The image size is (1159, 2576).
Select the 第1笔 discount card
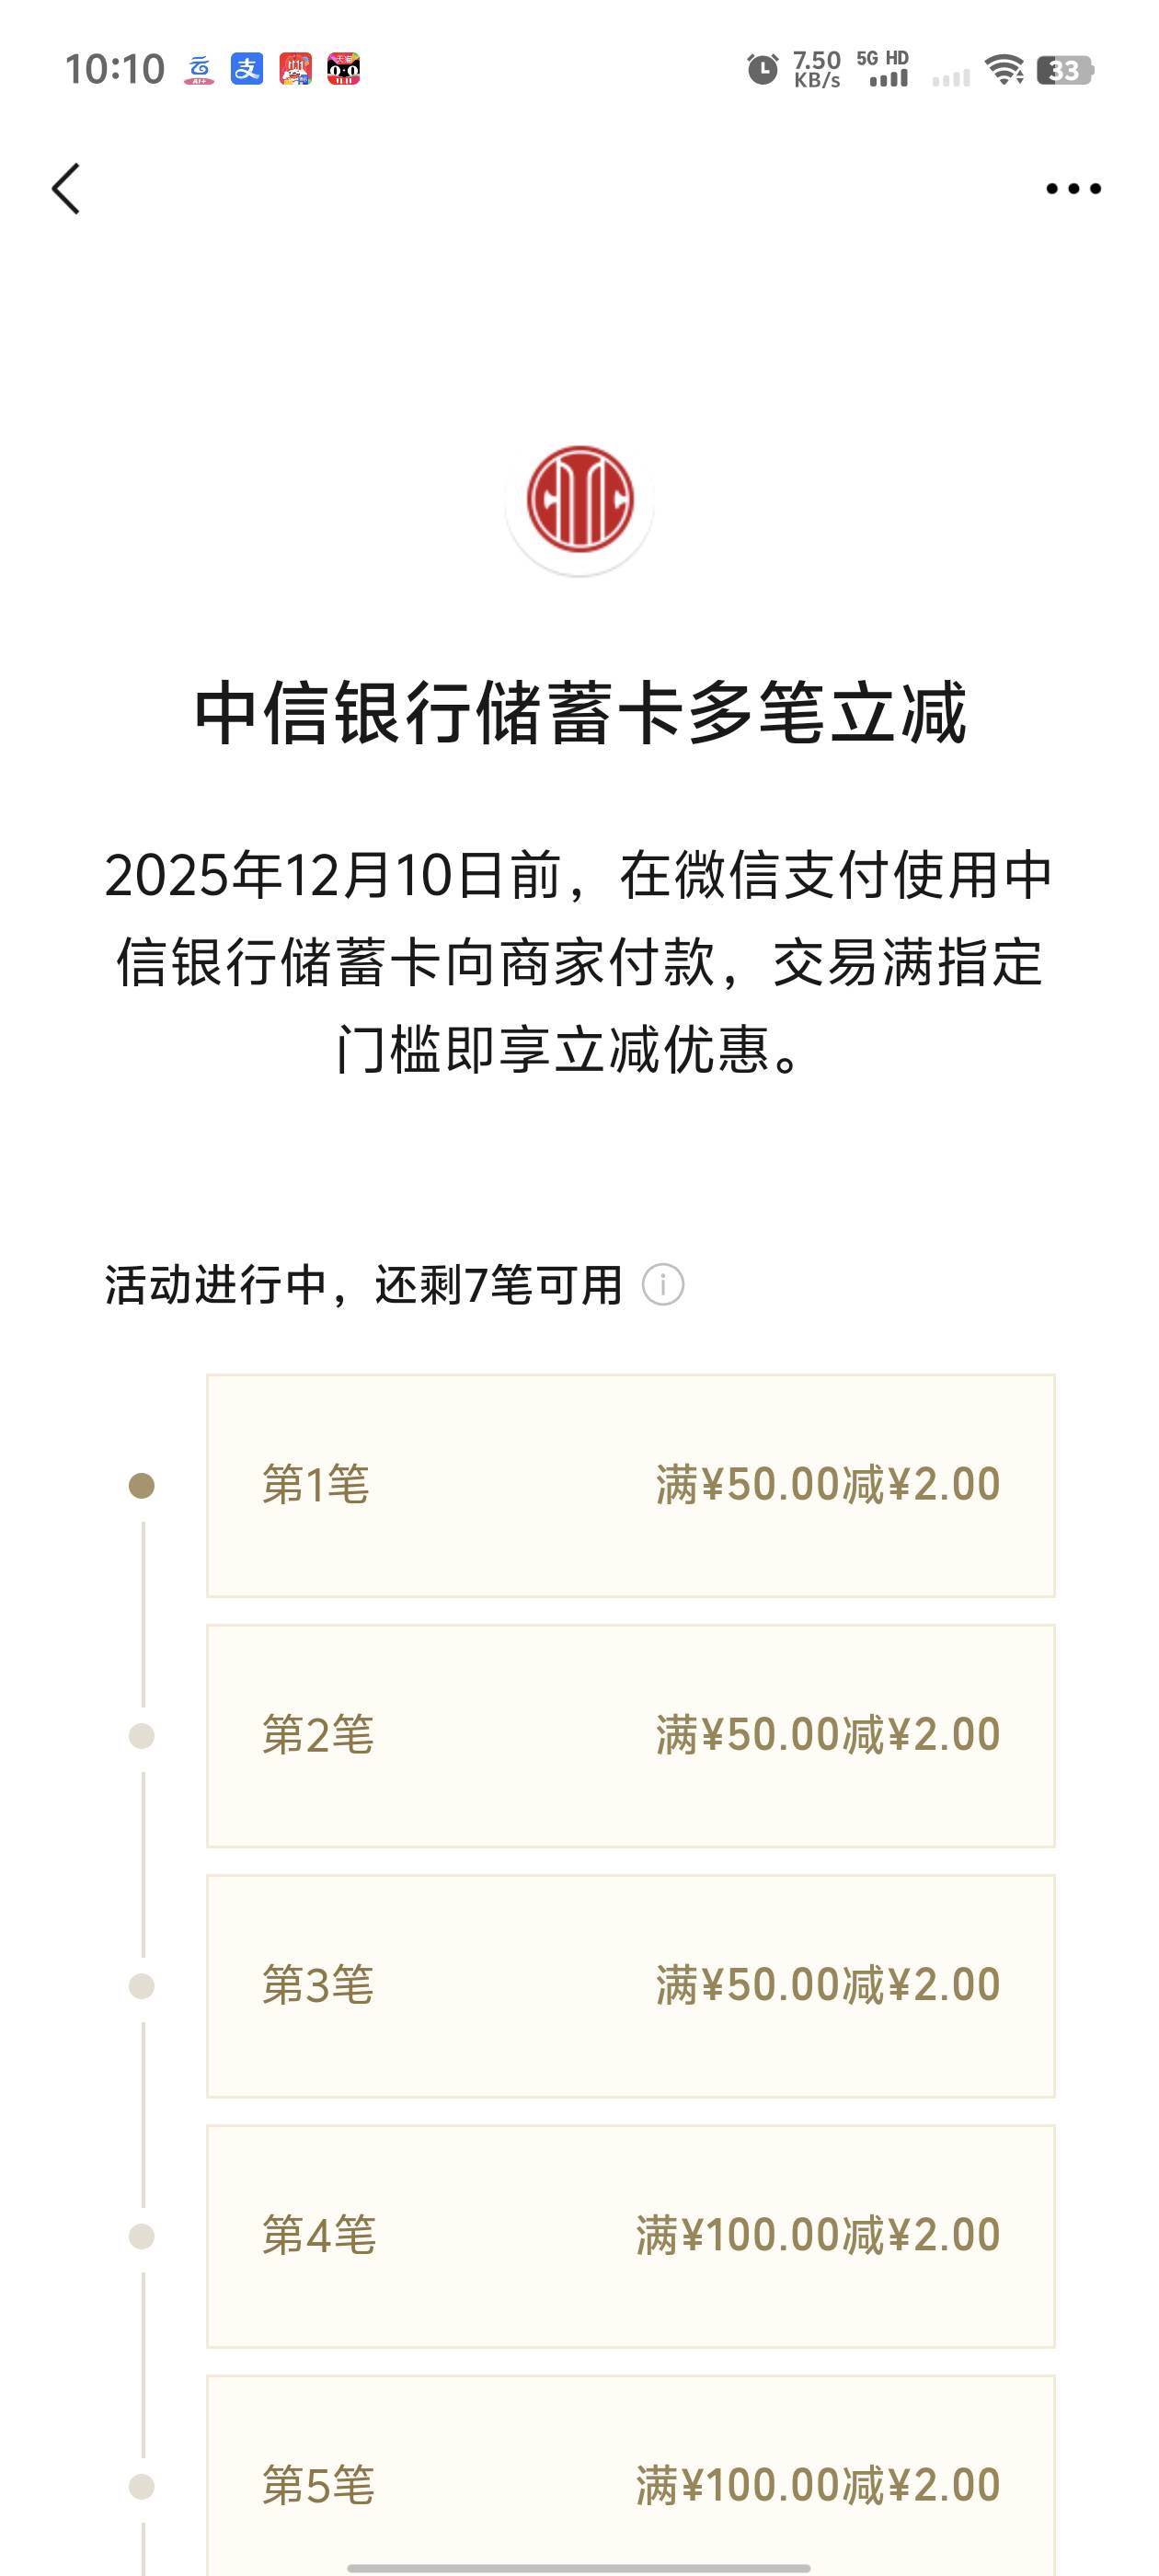coord(630,1485)
